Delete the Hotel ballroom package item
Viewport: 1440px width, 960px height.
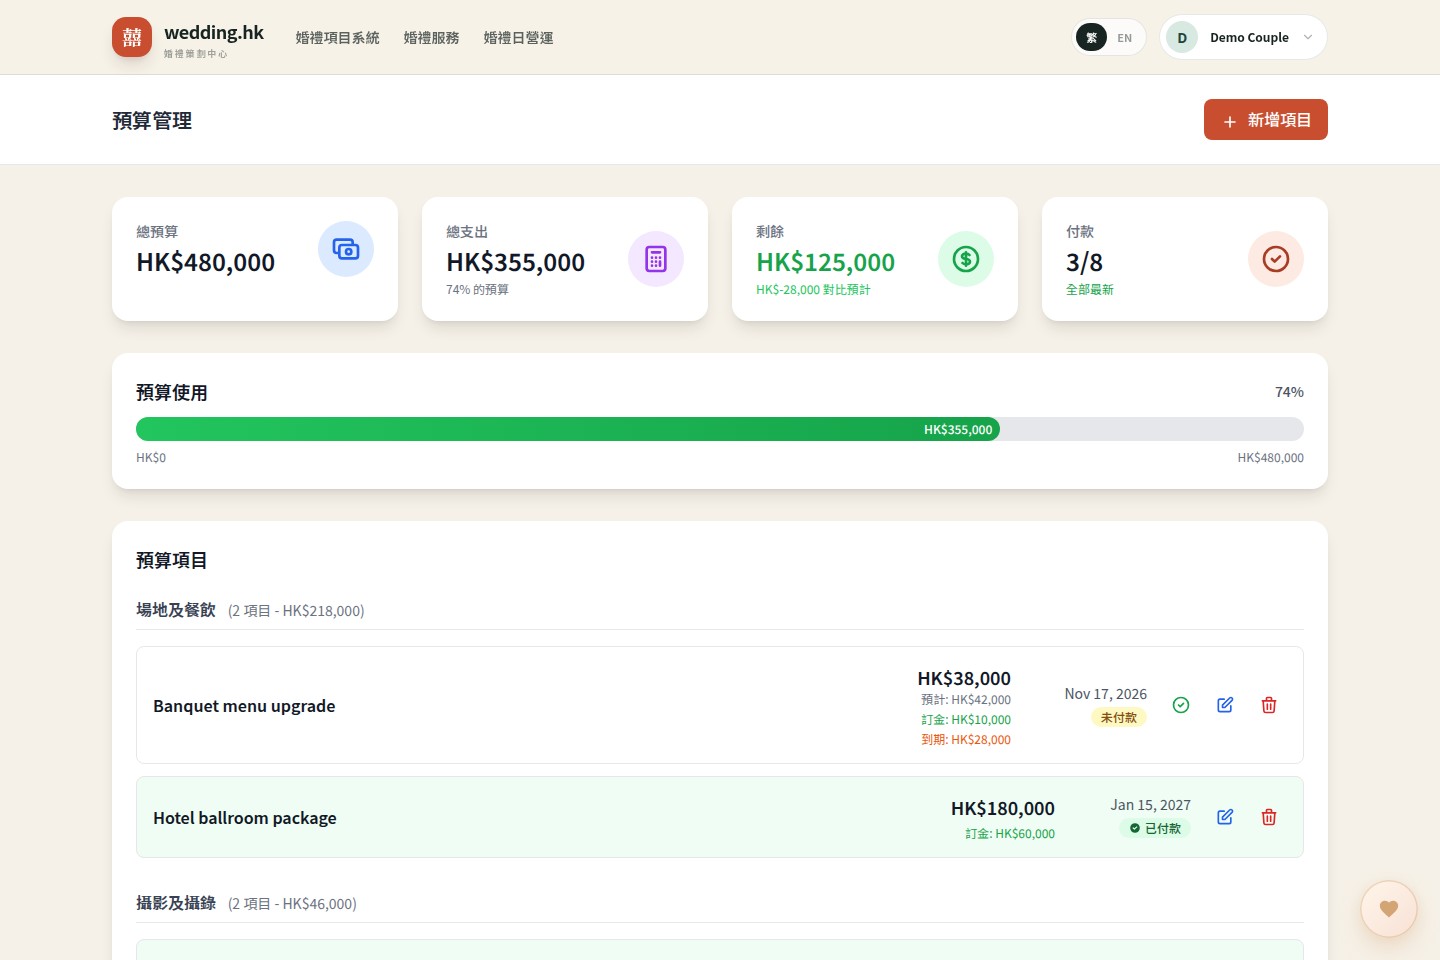click(x=1269, y=817)
